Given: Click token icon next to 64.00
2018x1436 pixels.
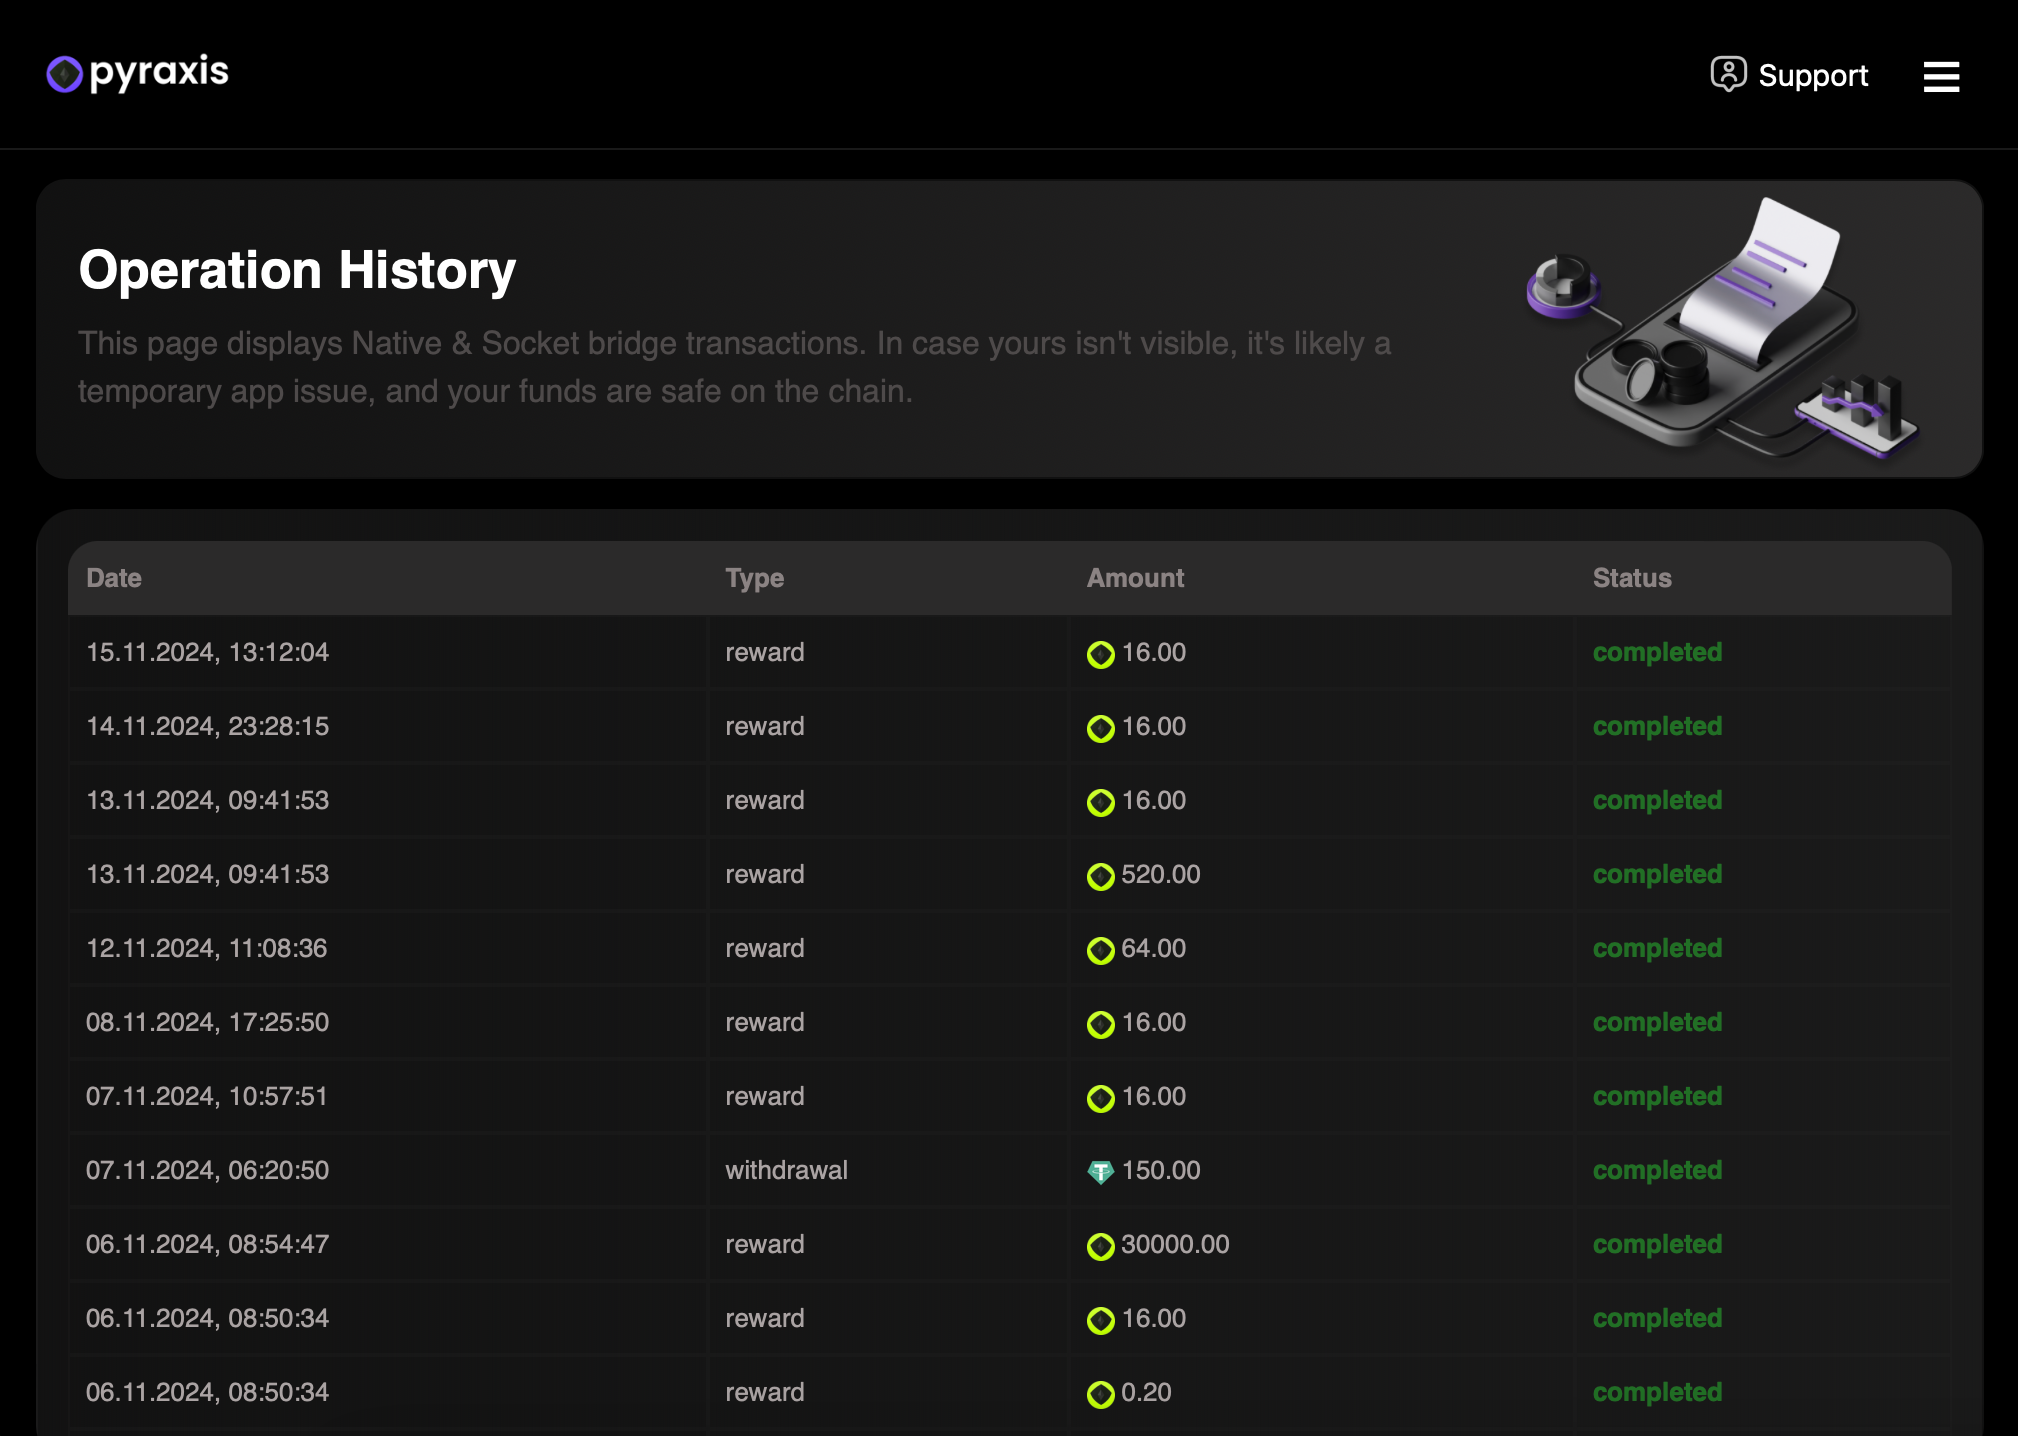Looking at the screenshot, I should tap(1101, 950).
